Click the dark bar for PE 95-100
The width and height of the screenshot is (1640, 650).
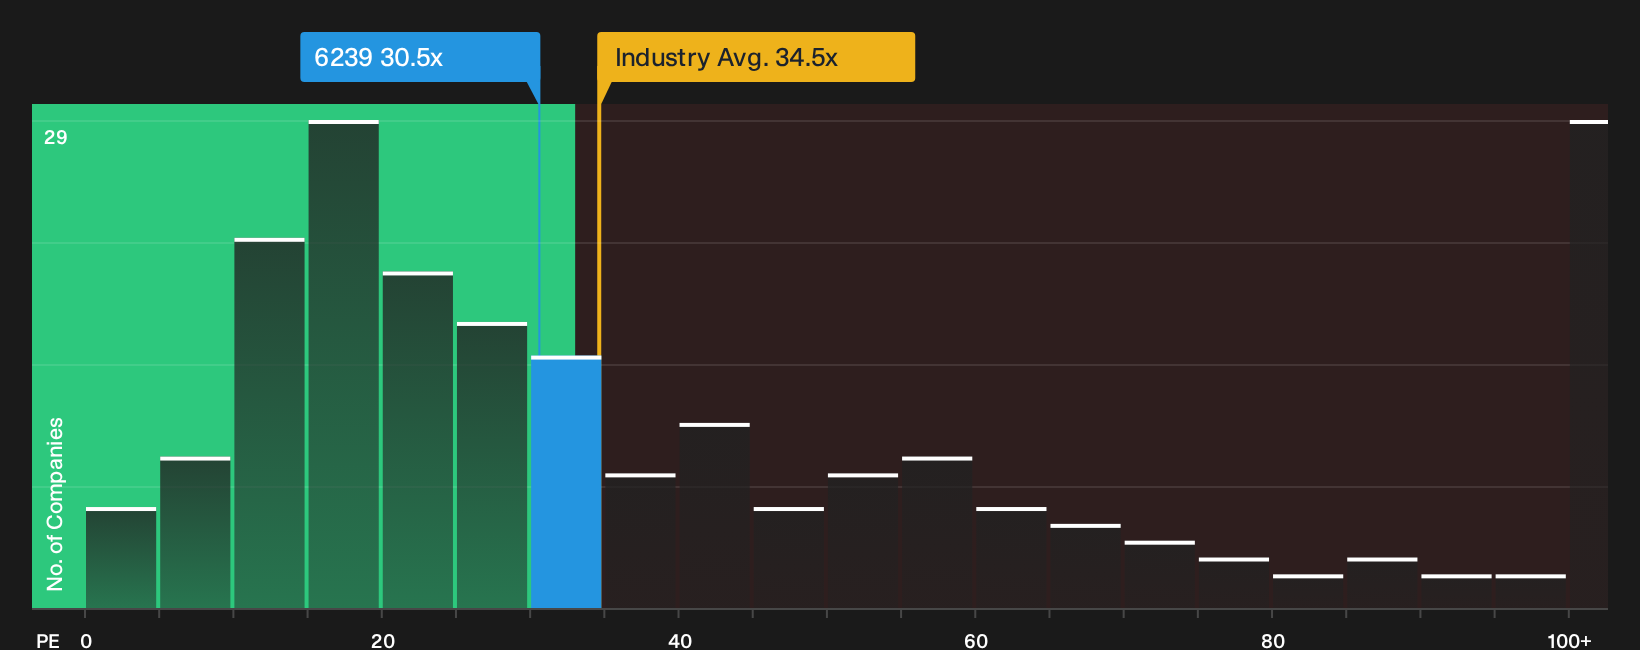point(1531,591)
